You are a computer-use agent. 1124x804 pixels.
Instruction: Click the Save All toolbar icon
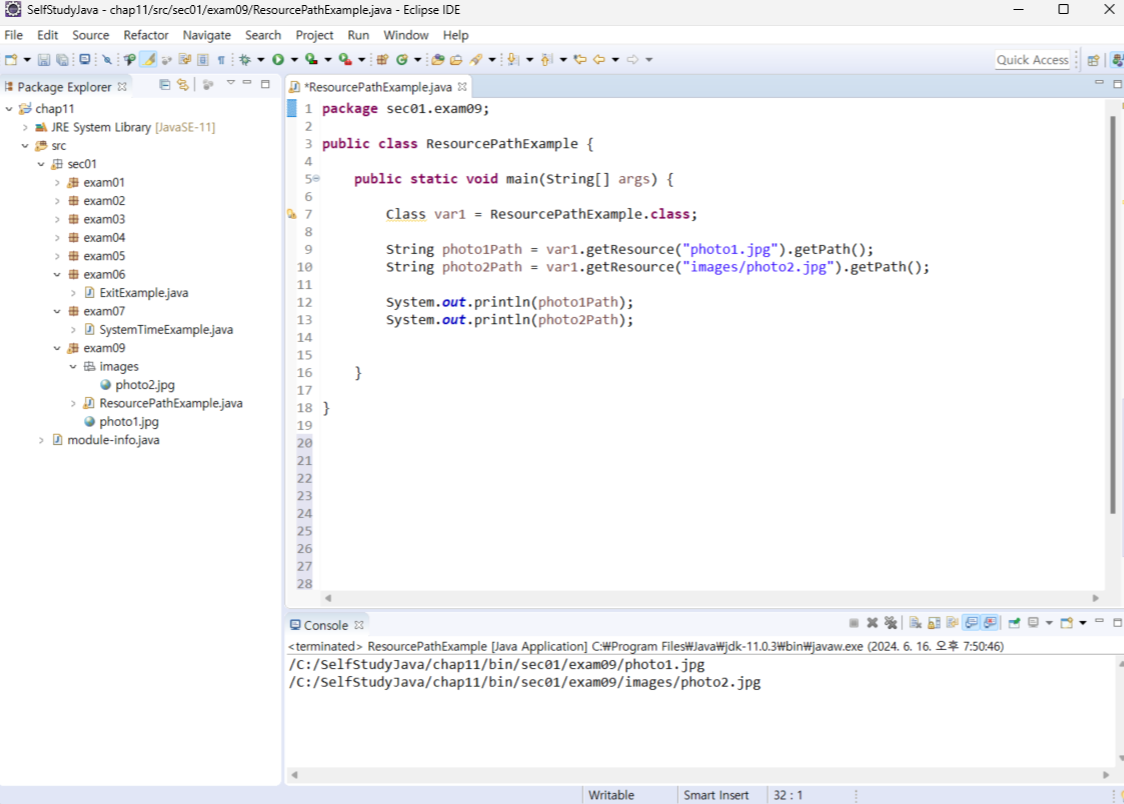(62, 59)
